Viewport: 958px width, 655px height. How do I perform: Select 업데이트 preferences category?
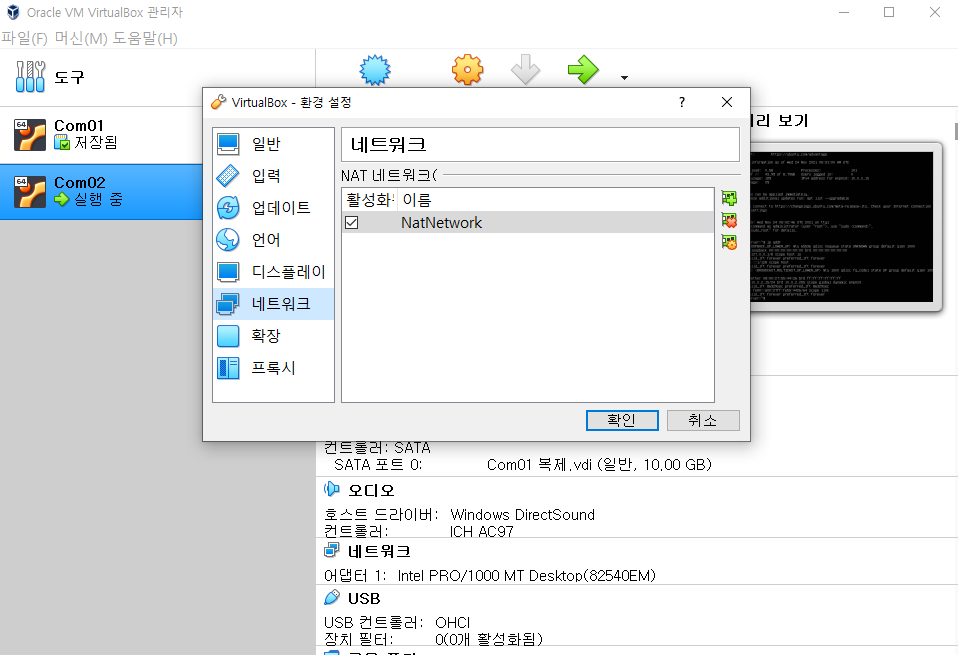pos(273,208)
